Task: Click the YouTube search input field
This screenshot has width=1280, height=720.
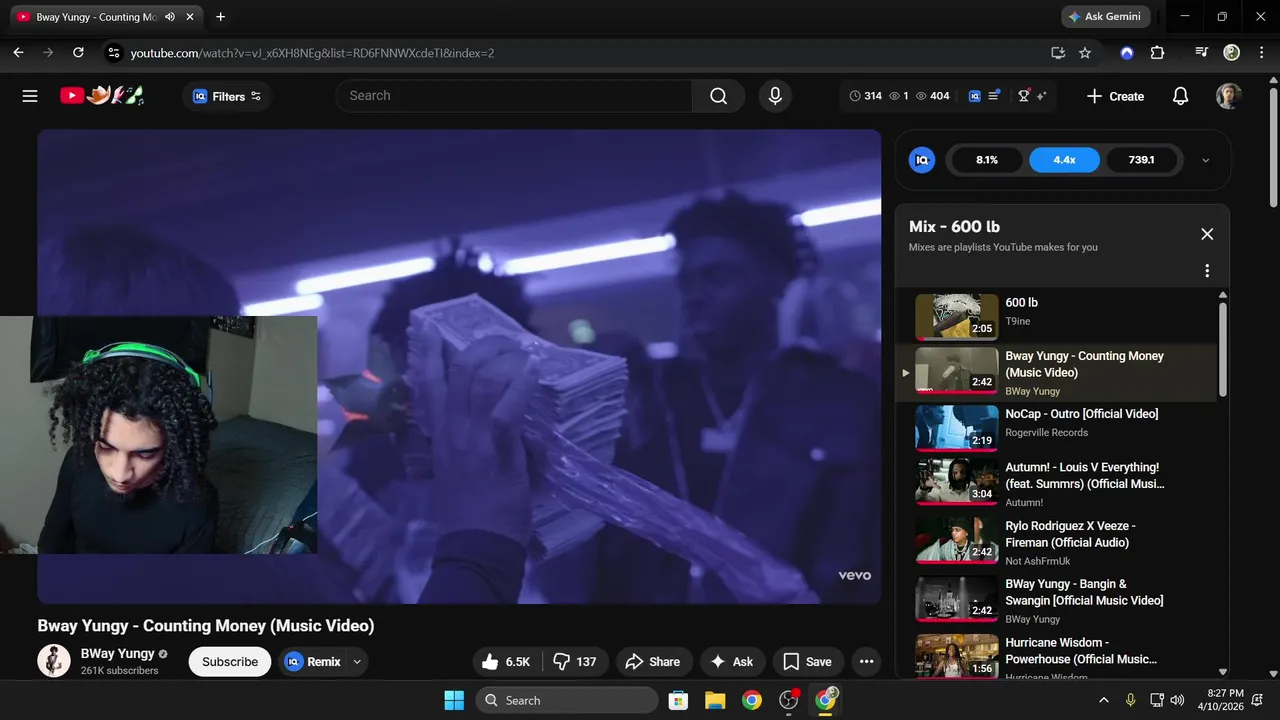Action: click(x=514, y=96)
